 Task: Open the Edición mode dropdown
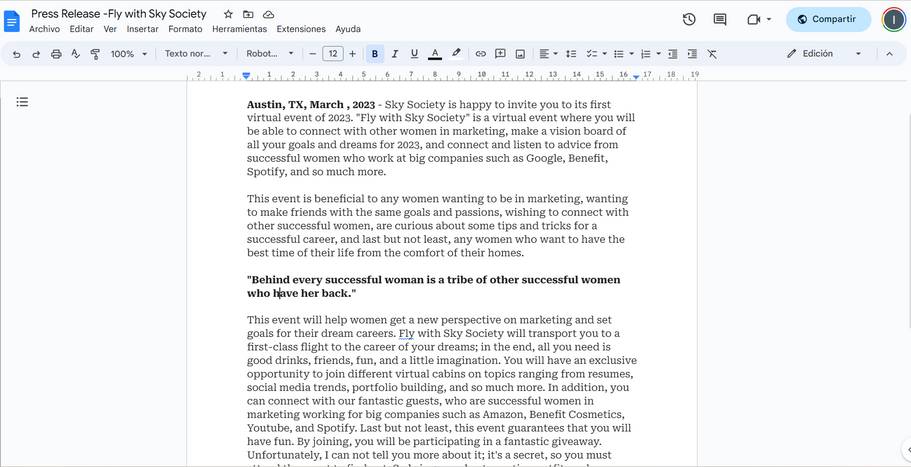825,54
